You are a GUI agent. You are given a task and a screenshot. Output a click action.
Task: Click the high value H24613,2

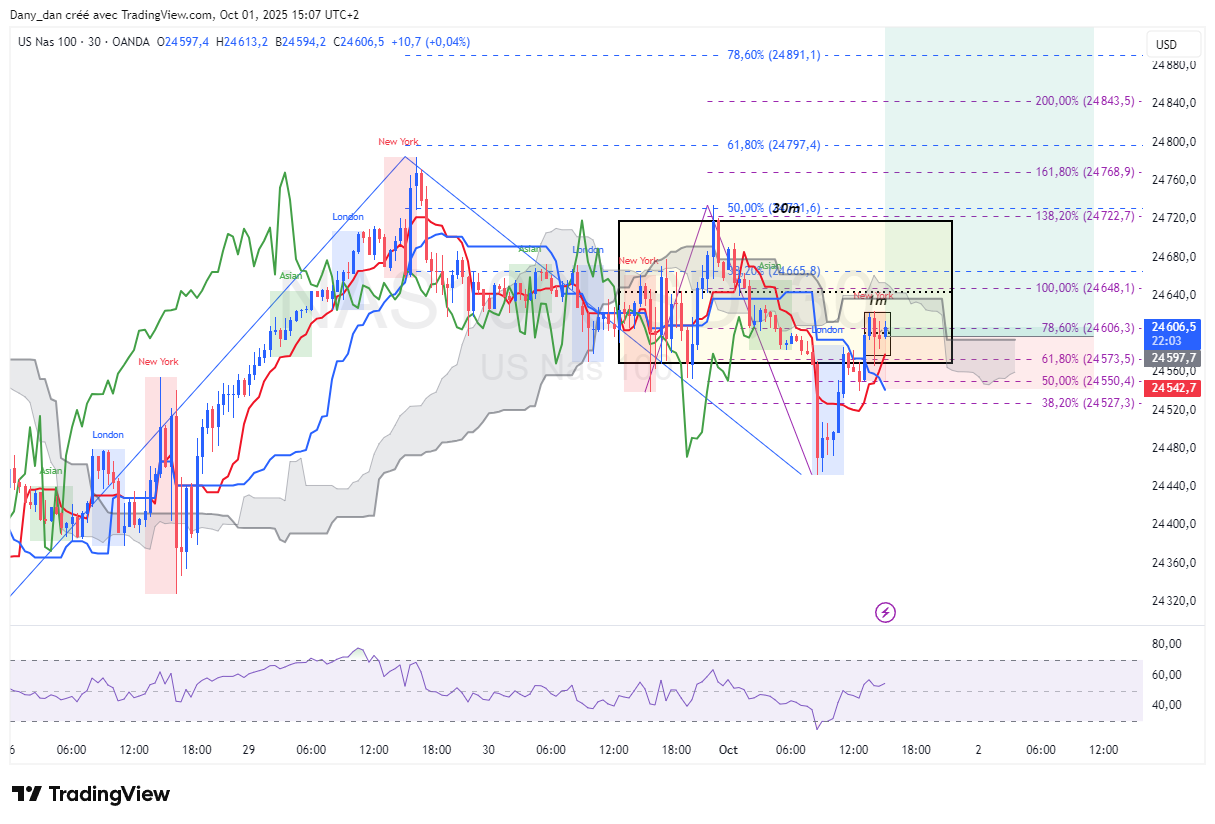tap(242, 41)
